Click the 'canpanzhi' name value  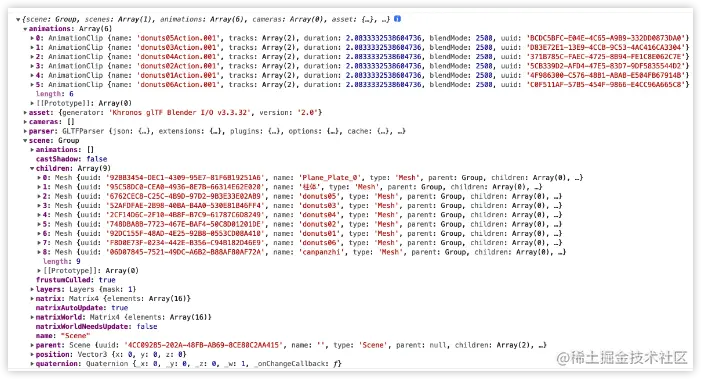click(x=322, y=252)
